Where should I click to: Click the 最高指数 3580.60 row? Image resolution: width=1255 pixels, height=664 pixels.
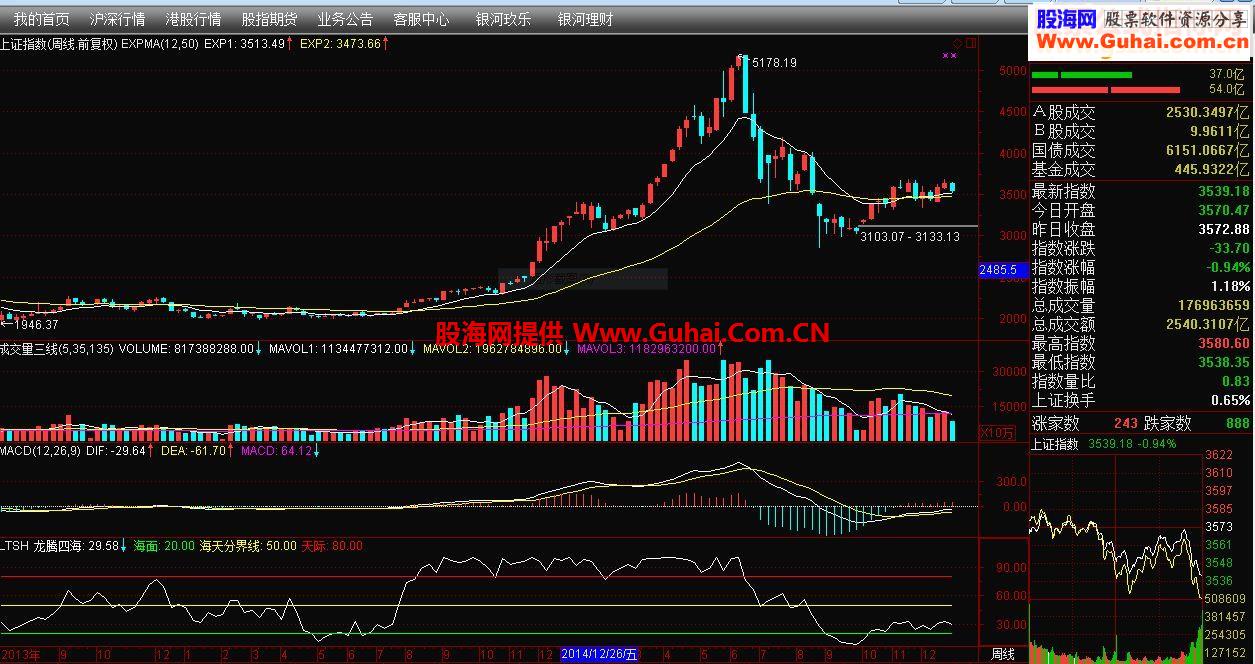click(x=1141, y=343)
